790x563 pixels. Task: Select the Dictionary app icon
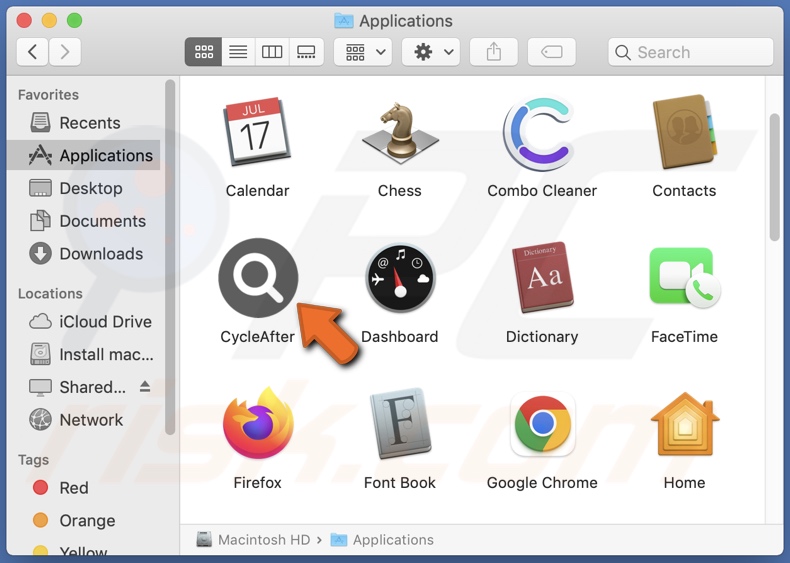pos(542,277)
